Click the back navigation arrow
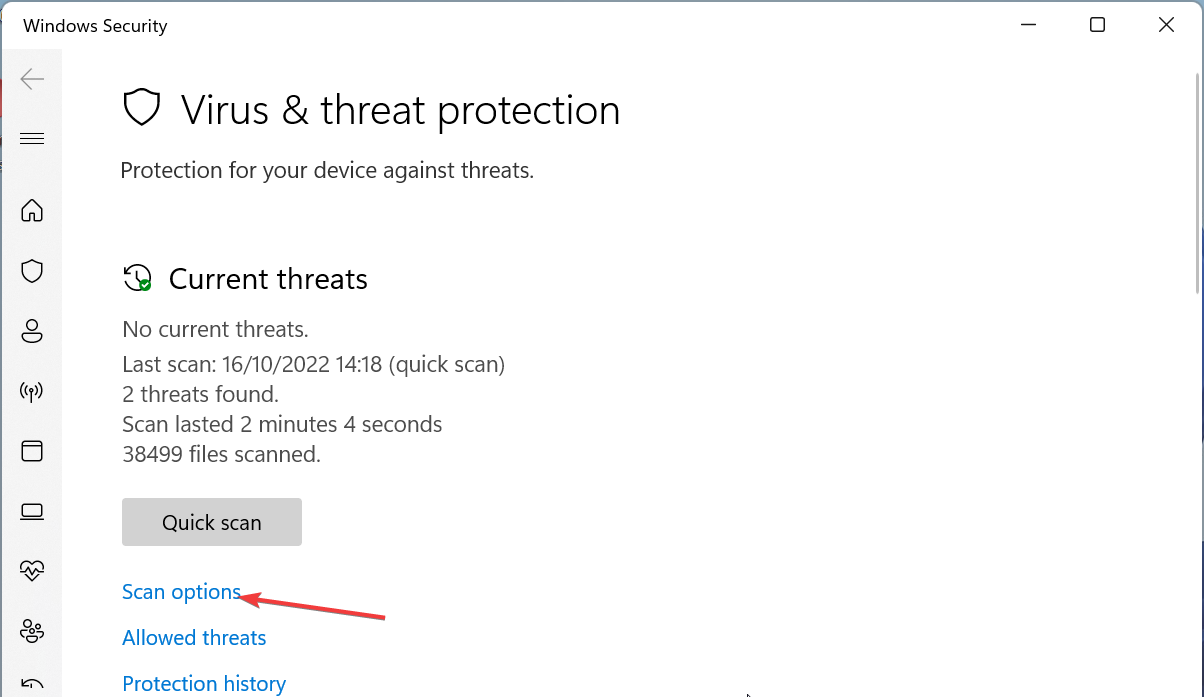The width and height of the screenshot is (1204, 697). 32,78
